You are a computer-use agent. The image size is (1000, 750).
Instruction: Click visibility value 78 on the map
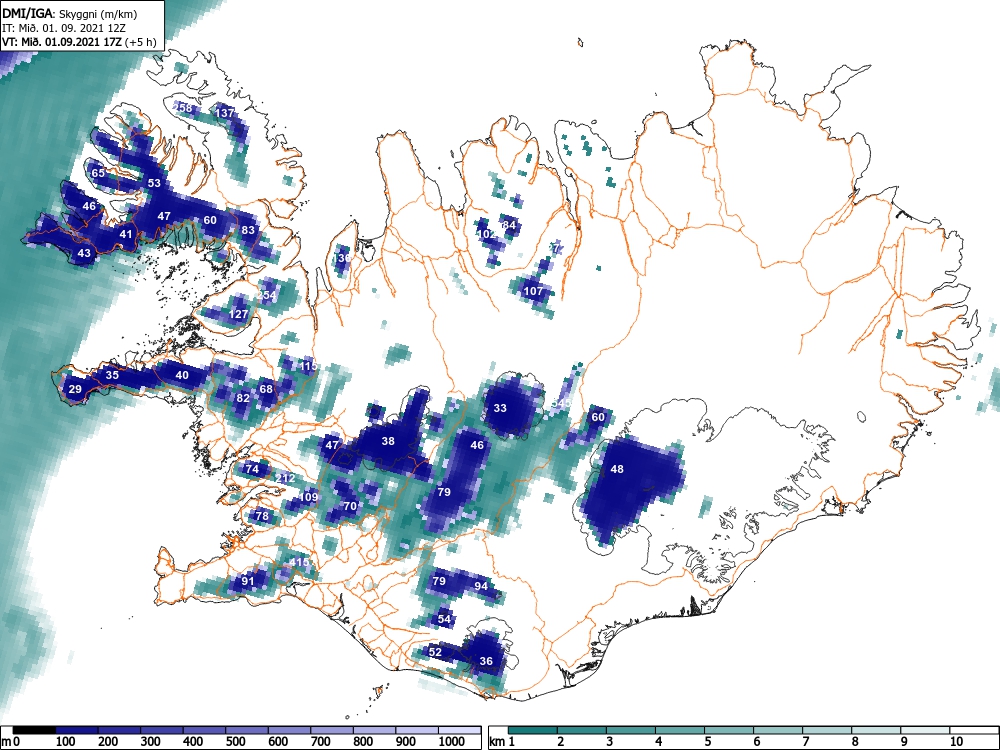tap(262, 516)
